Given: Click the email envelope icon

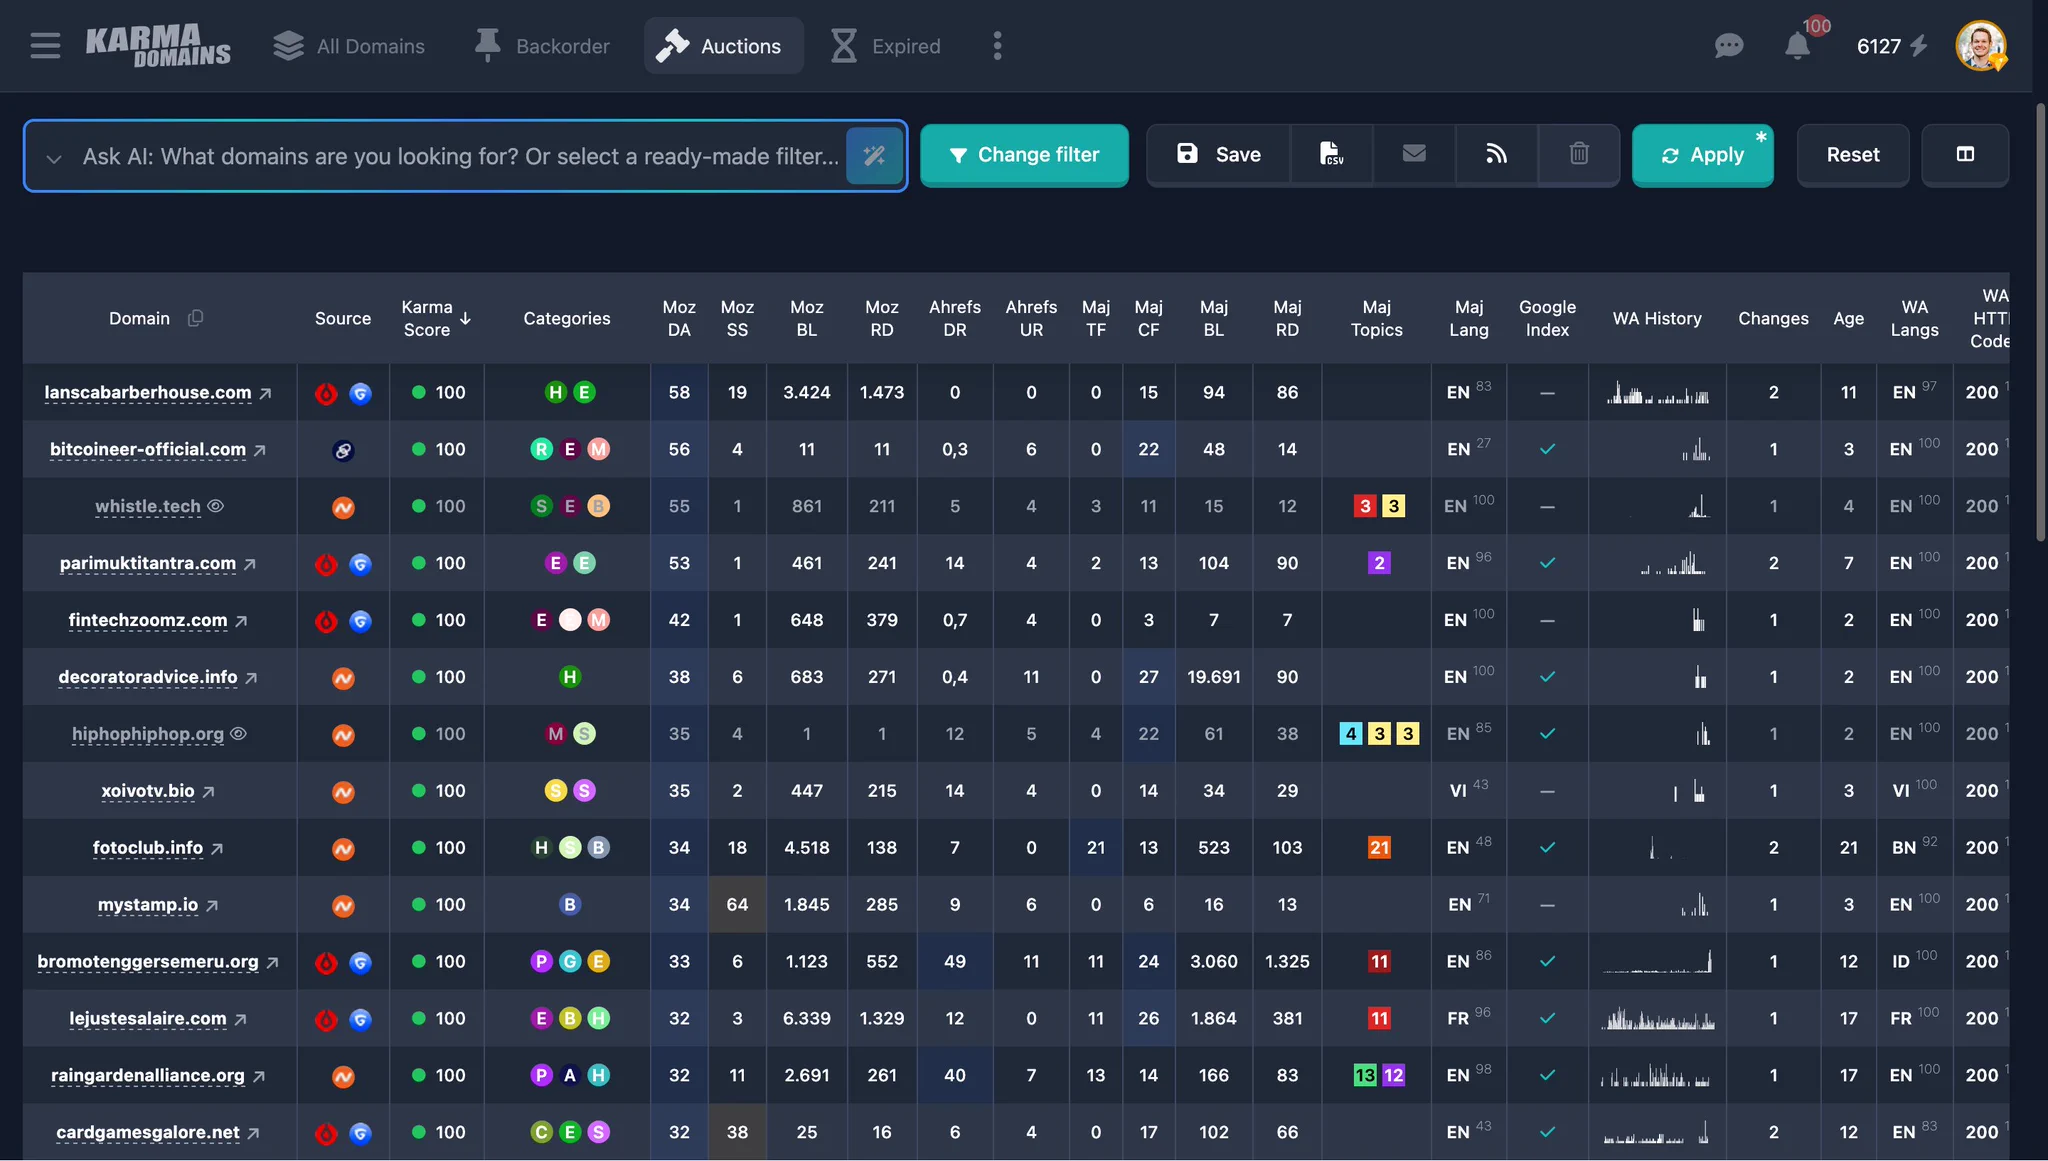Looking at the screenshot, I should click(x=1414, y=154).
